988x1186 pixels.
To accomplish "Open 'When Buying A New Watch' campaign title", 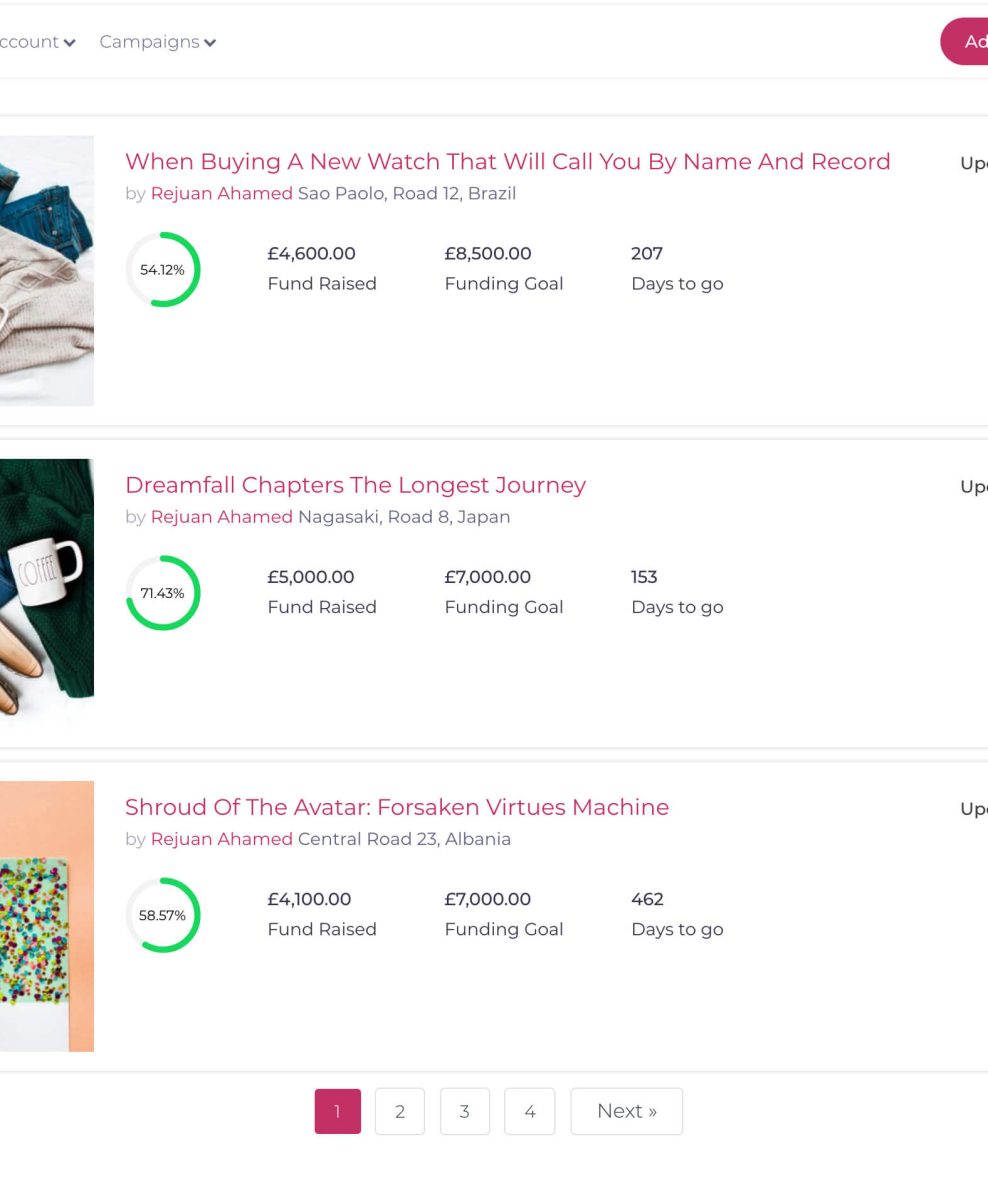I will tap(508, 161).
